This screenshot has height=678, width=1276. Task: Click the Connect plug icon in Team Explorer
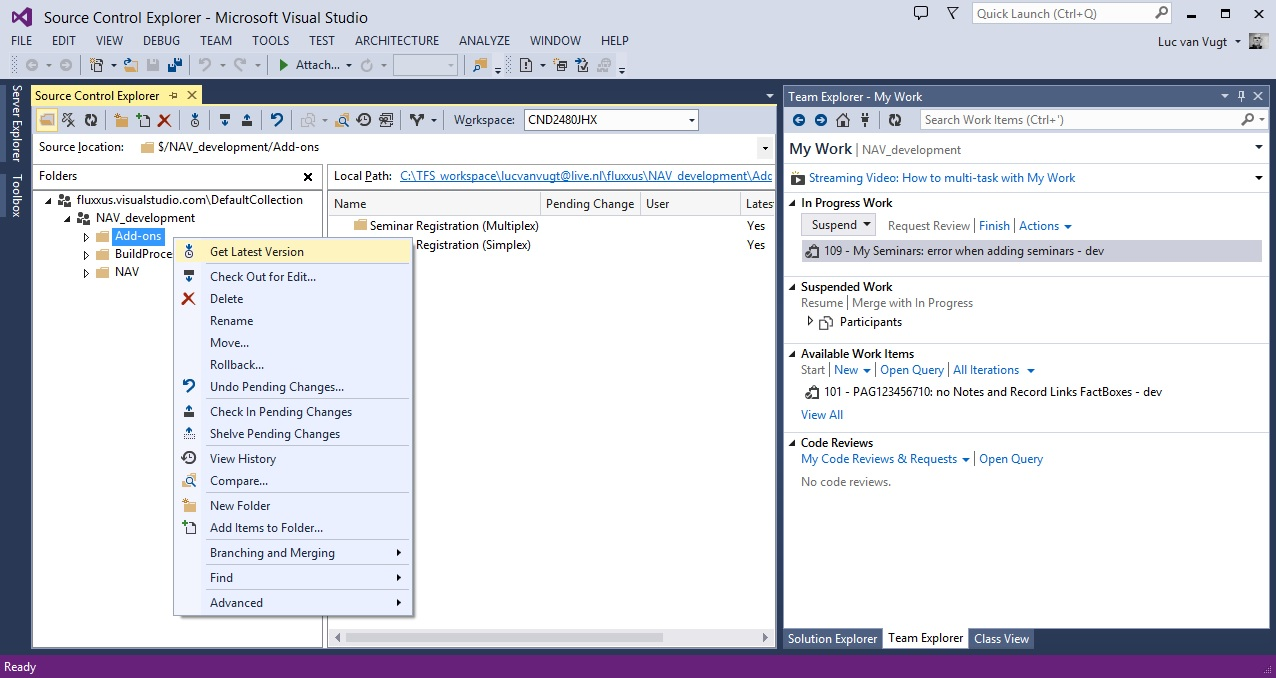point(865,120)
